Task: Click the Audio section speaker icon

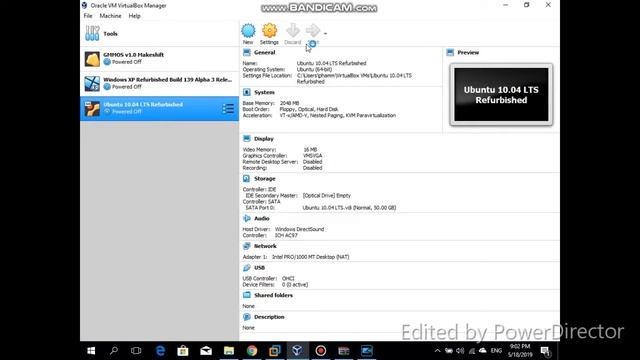Action: 247,218
